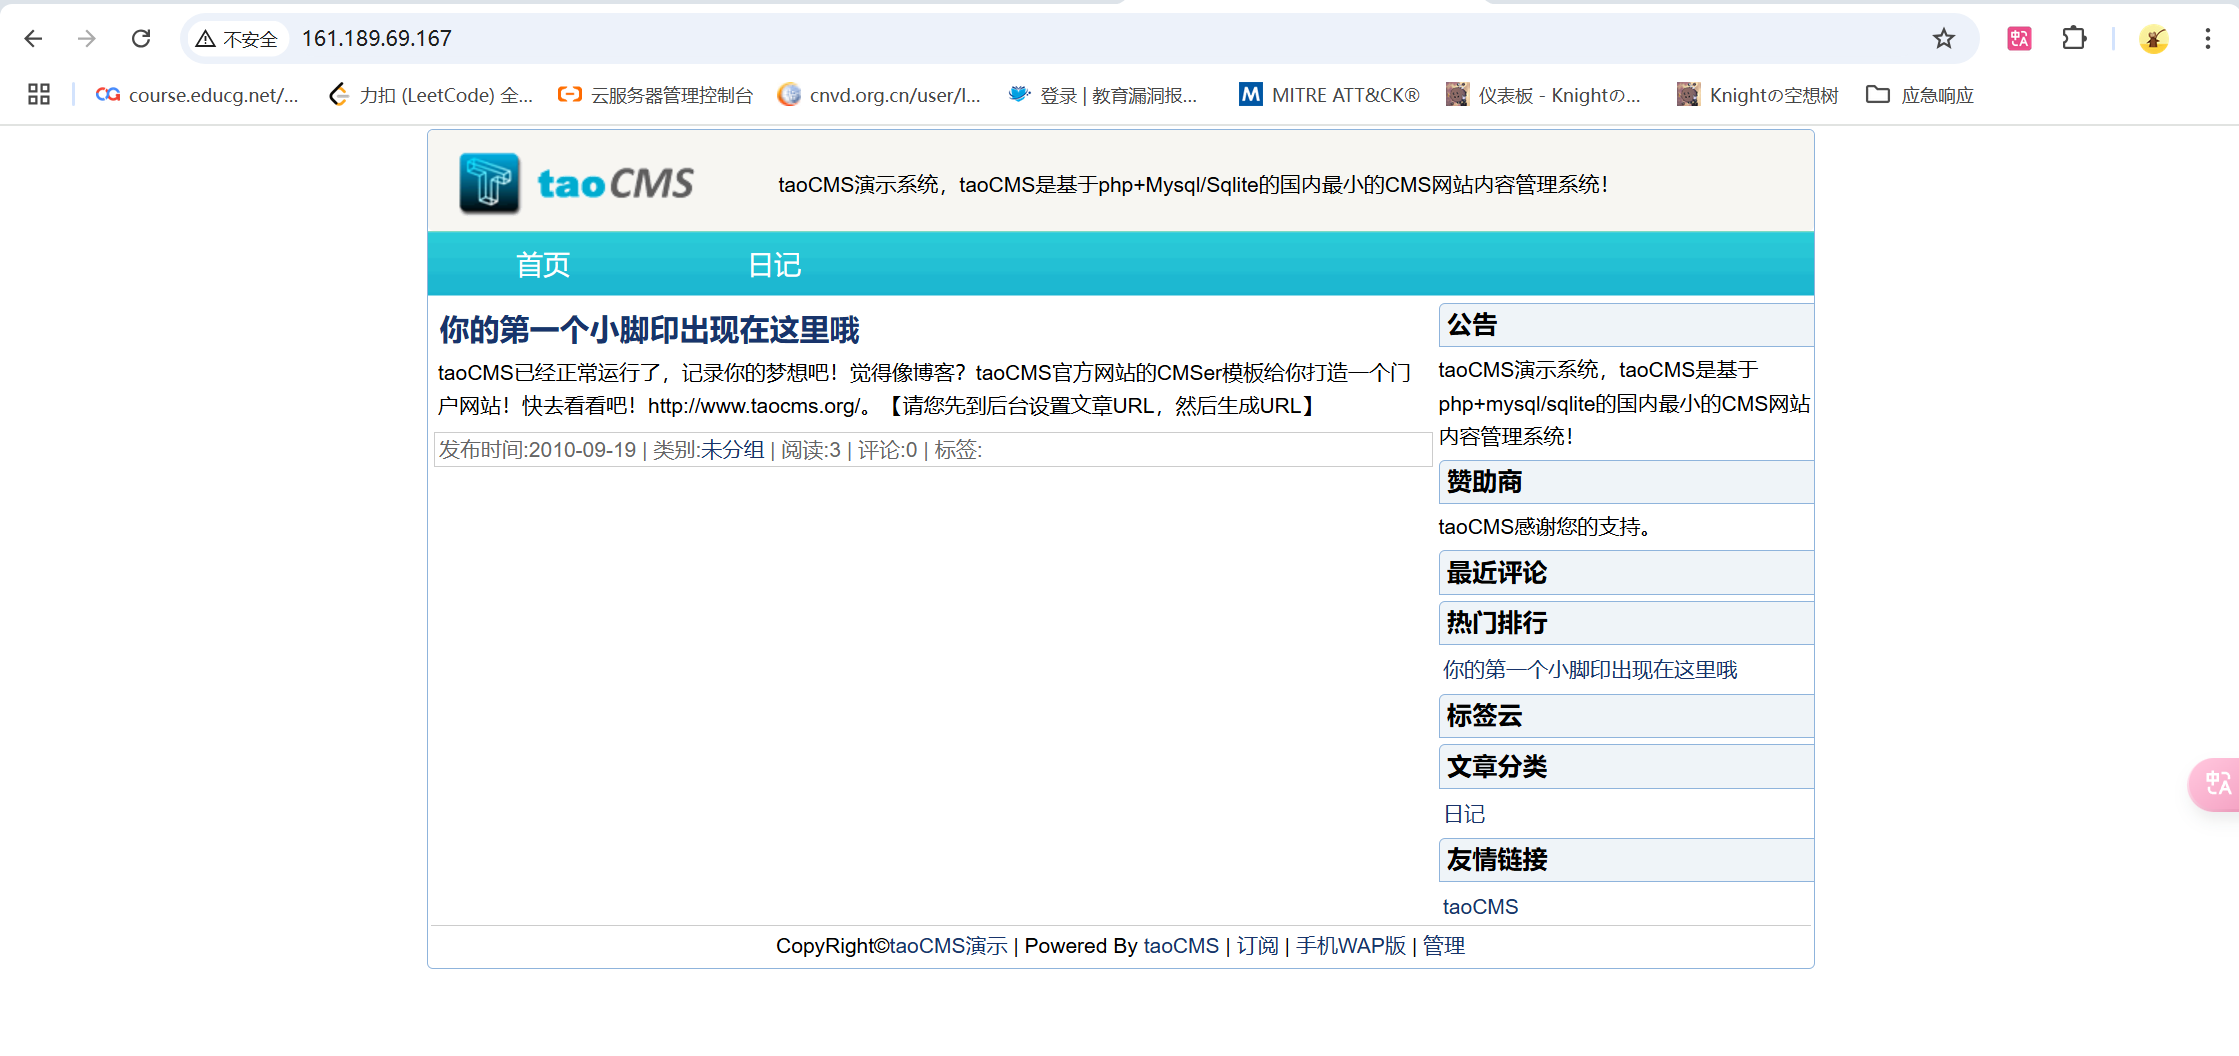Bookmark this page with the star icon
The height and width of the screenshot is (1056, 2239).
click(x=1943, y=39)
